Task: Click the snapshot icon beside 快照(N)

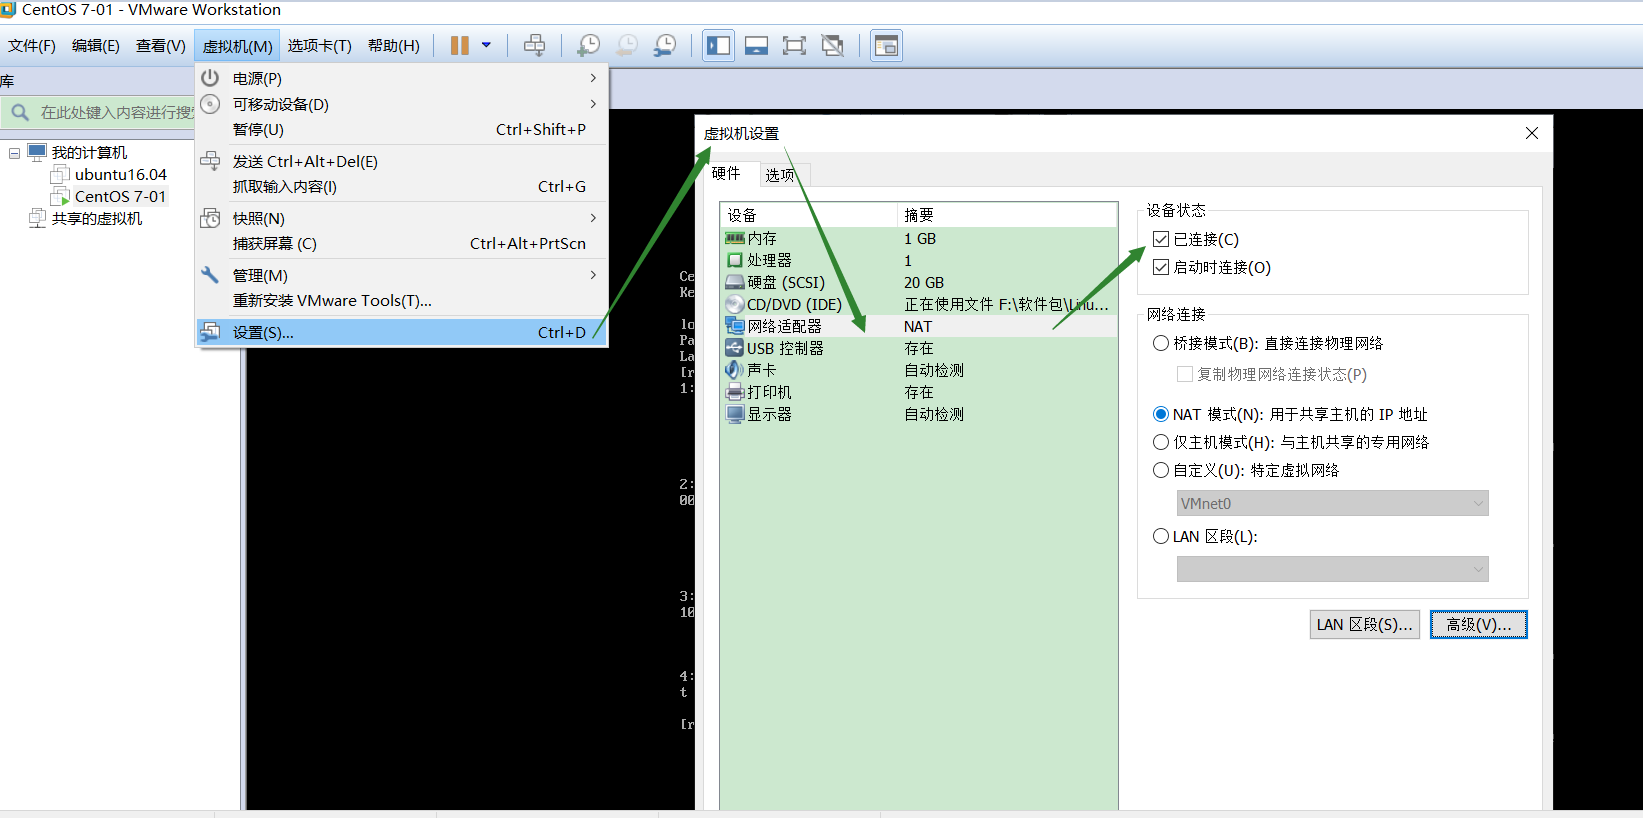Action: (x=210, y=218)
